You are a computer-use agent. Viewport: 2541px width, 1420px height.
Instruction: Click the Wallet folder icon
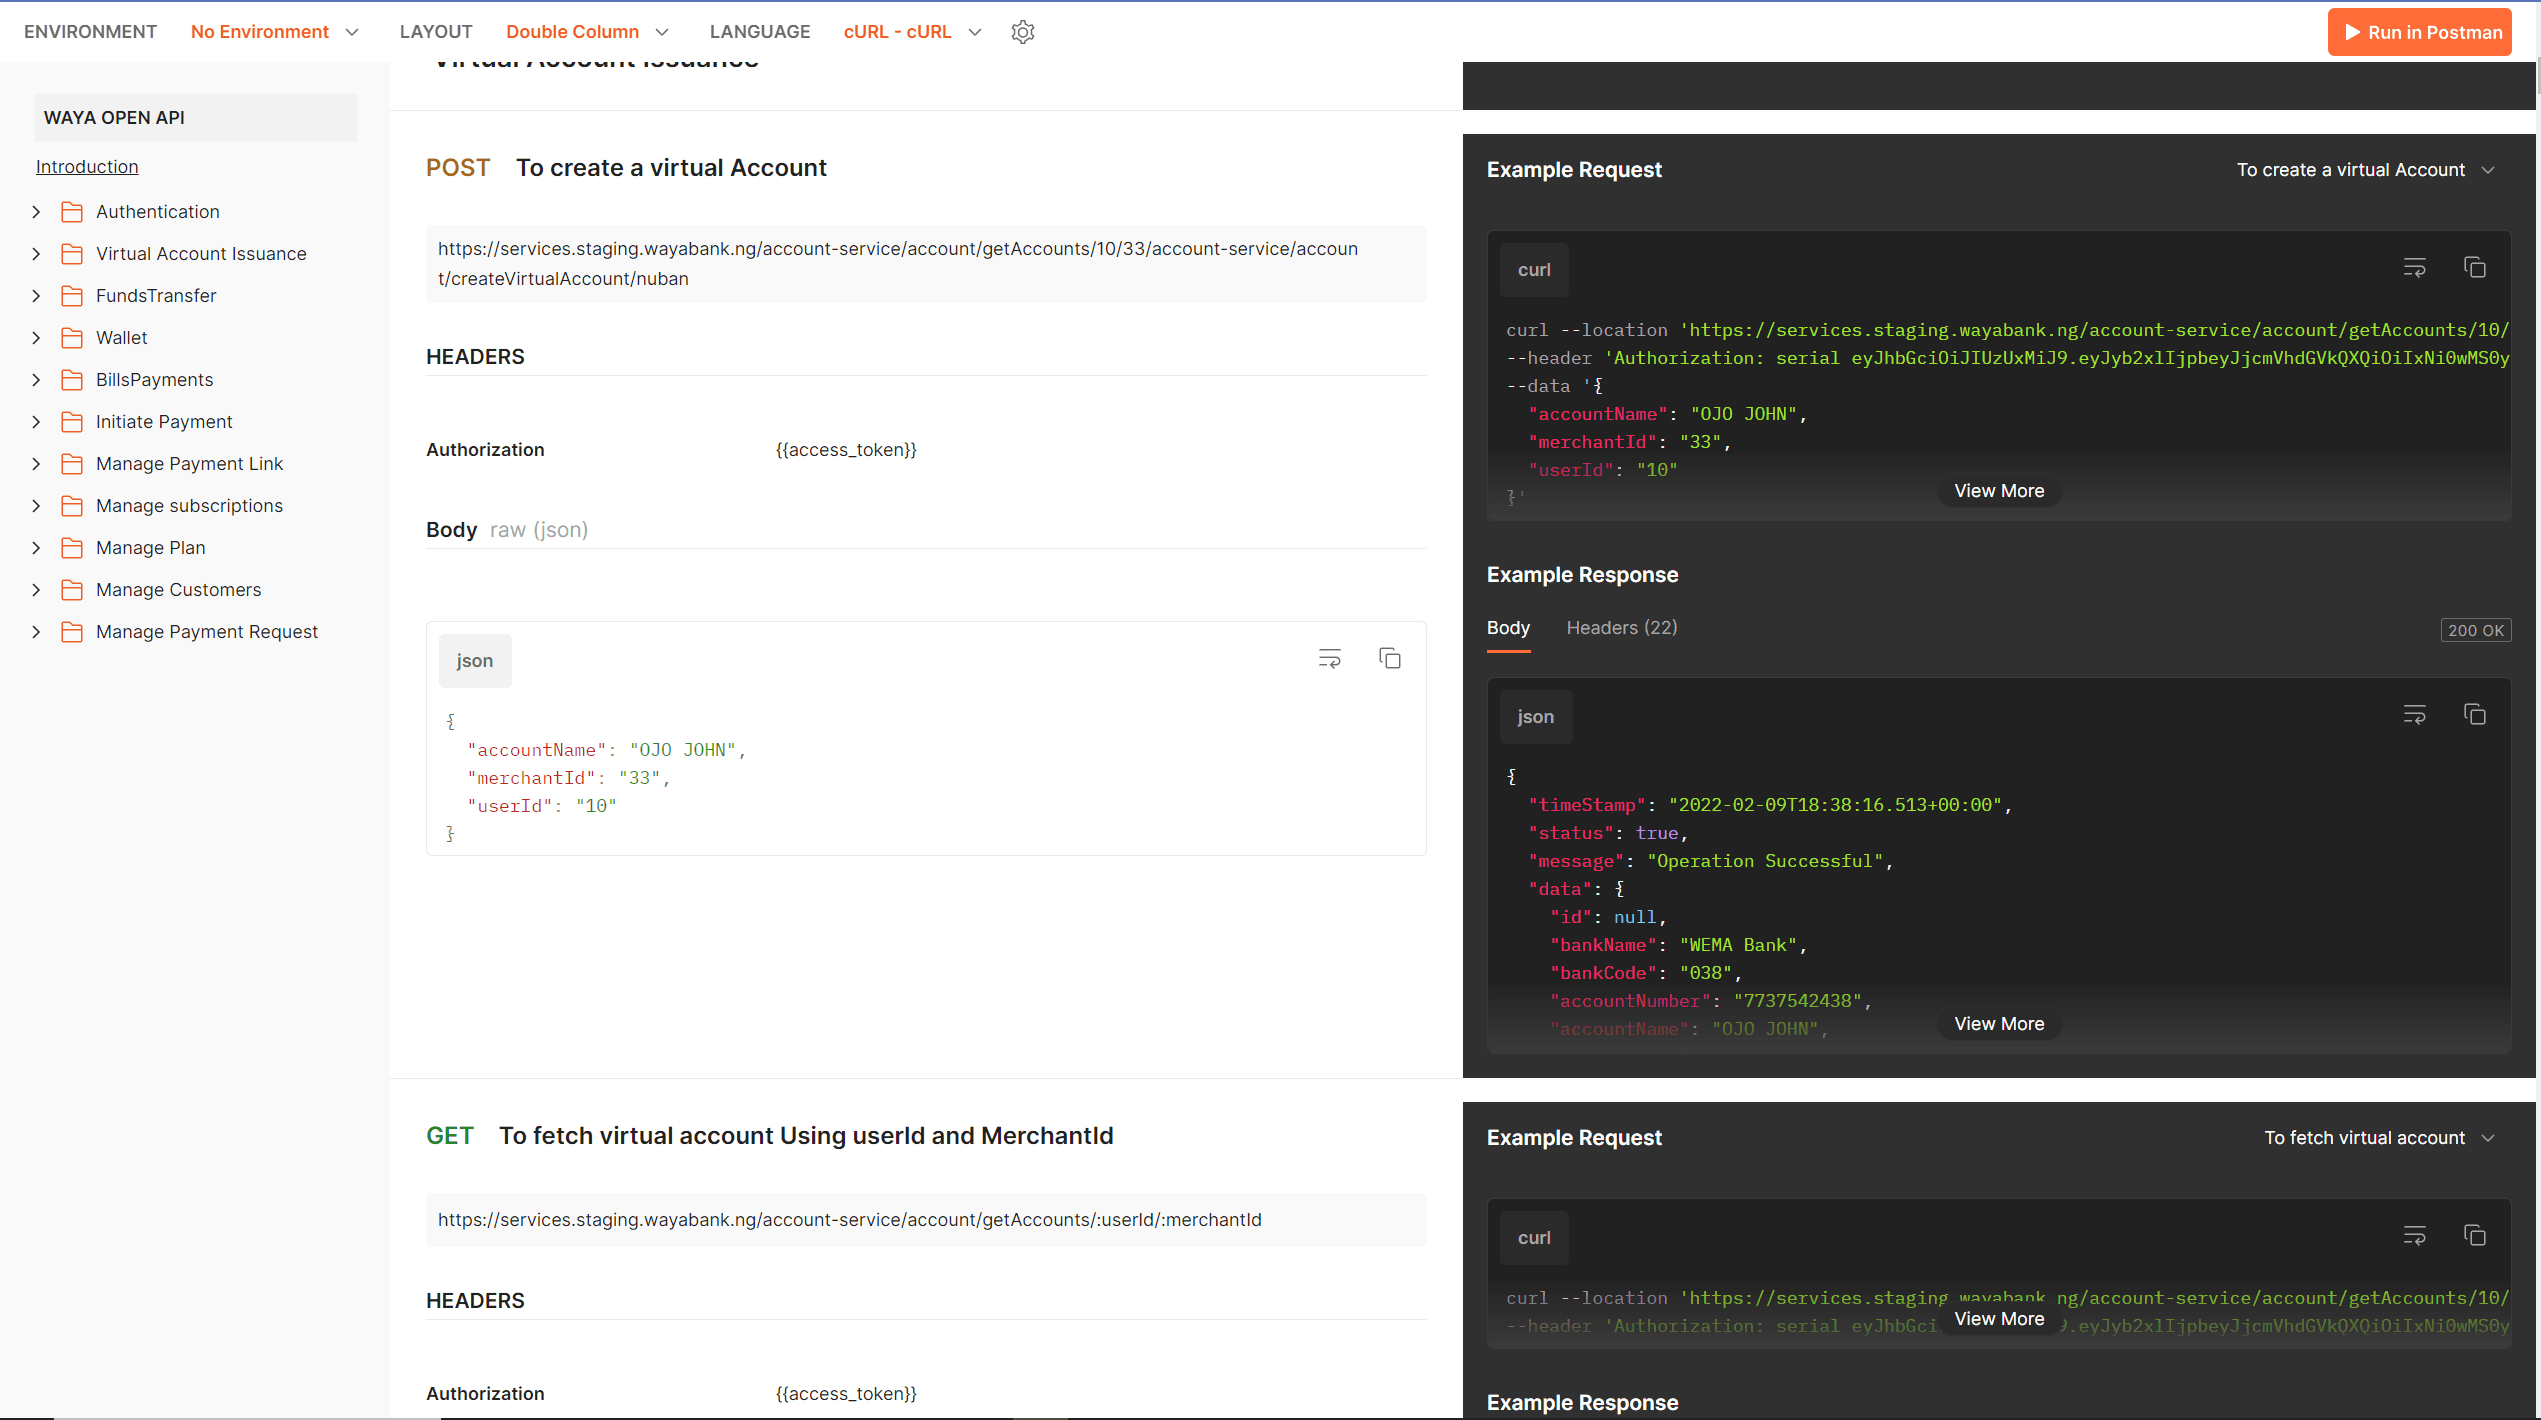coord(72,338)
